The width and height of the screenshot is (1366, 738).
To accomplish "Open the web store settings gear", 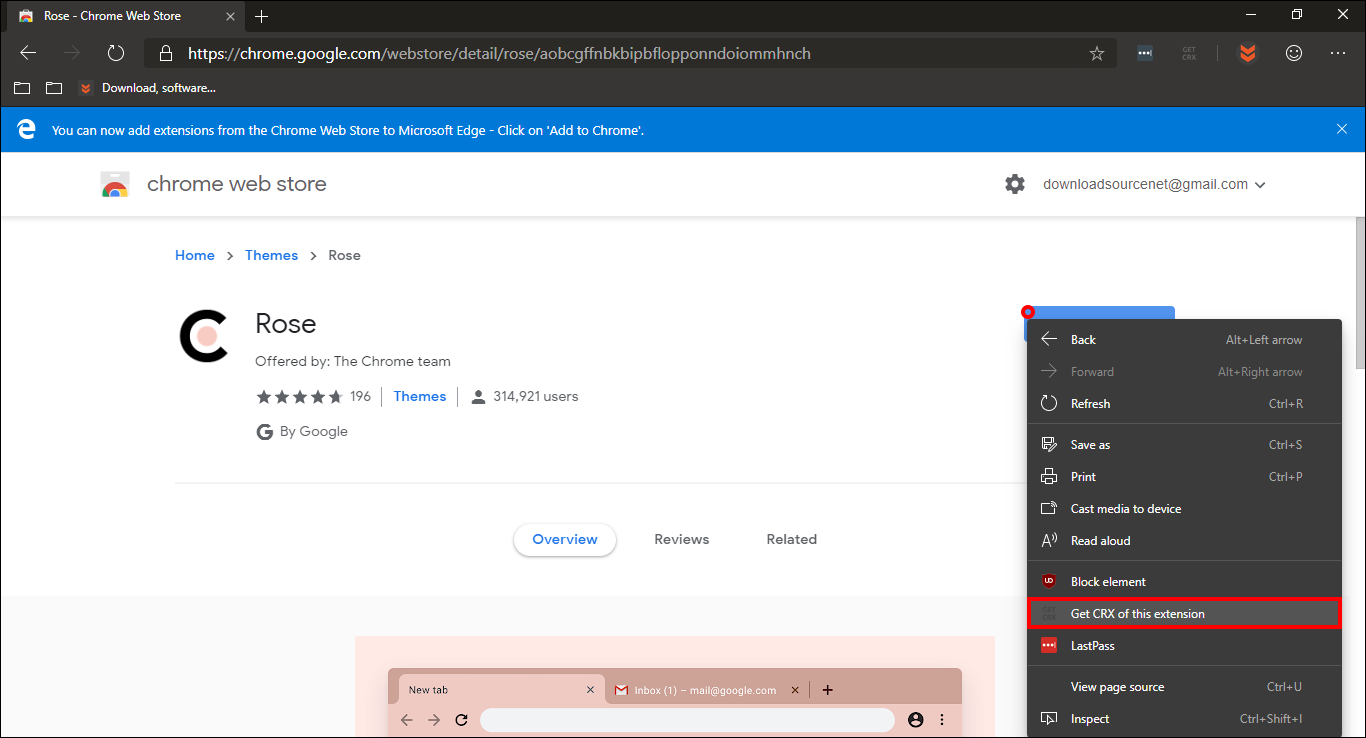I will click(1015, 184).
